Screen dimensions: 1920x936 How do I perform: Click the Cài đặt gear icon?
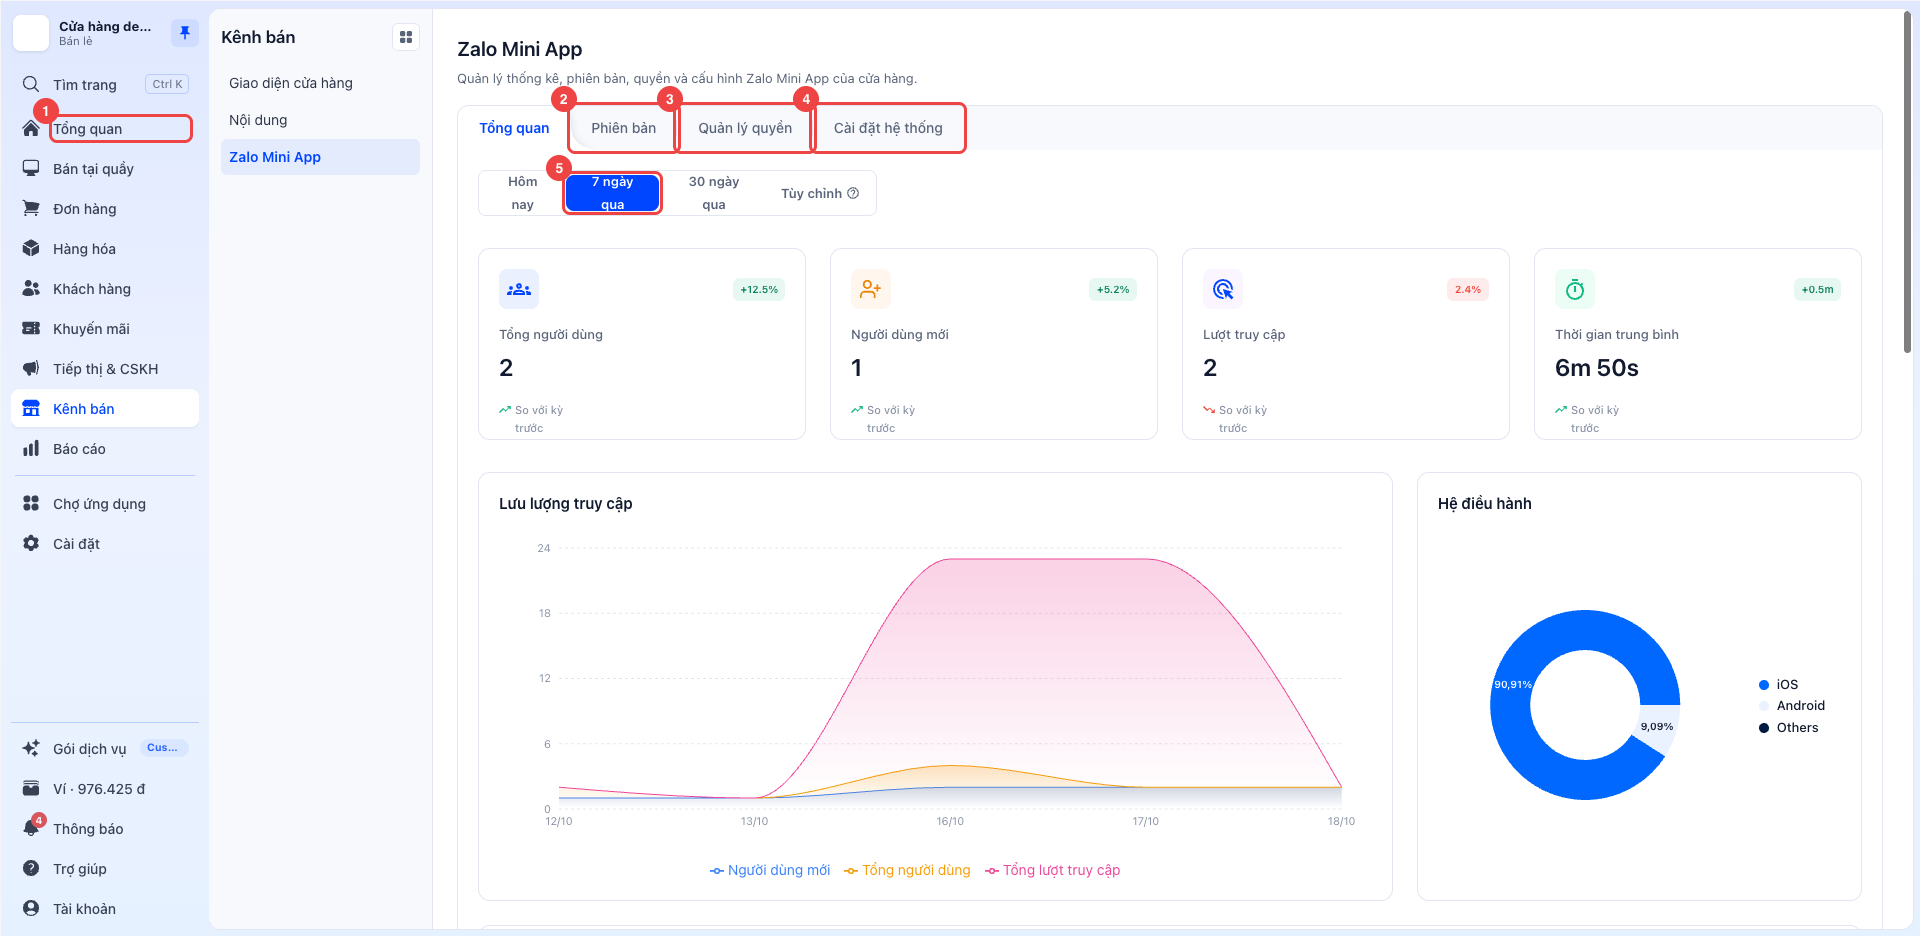[x=31, y=543]
